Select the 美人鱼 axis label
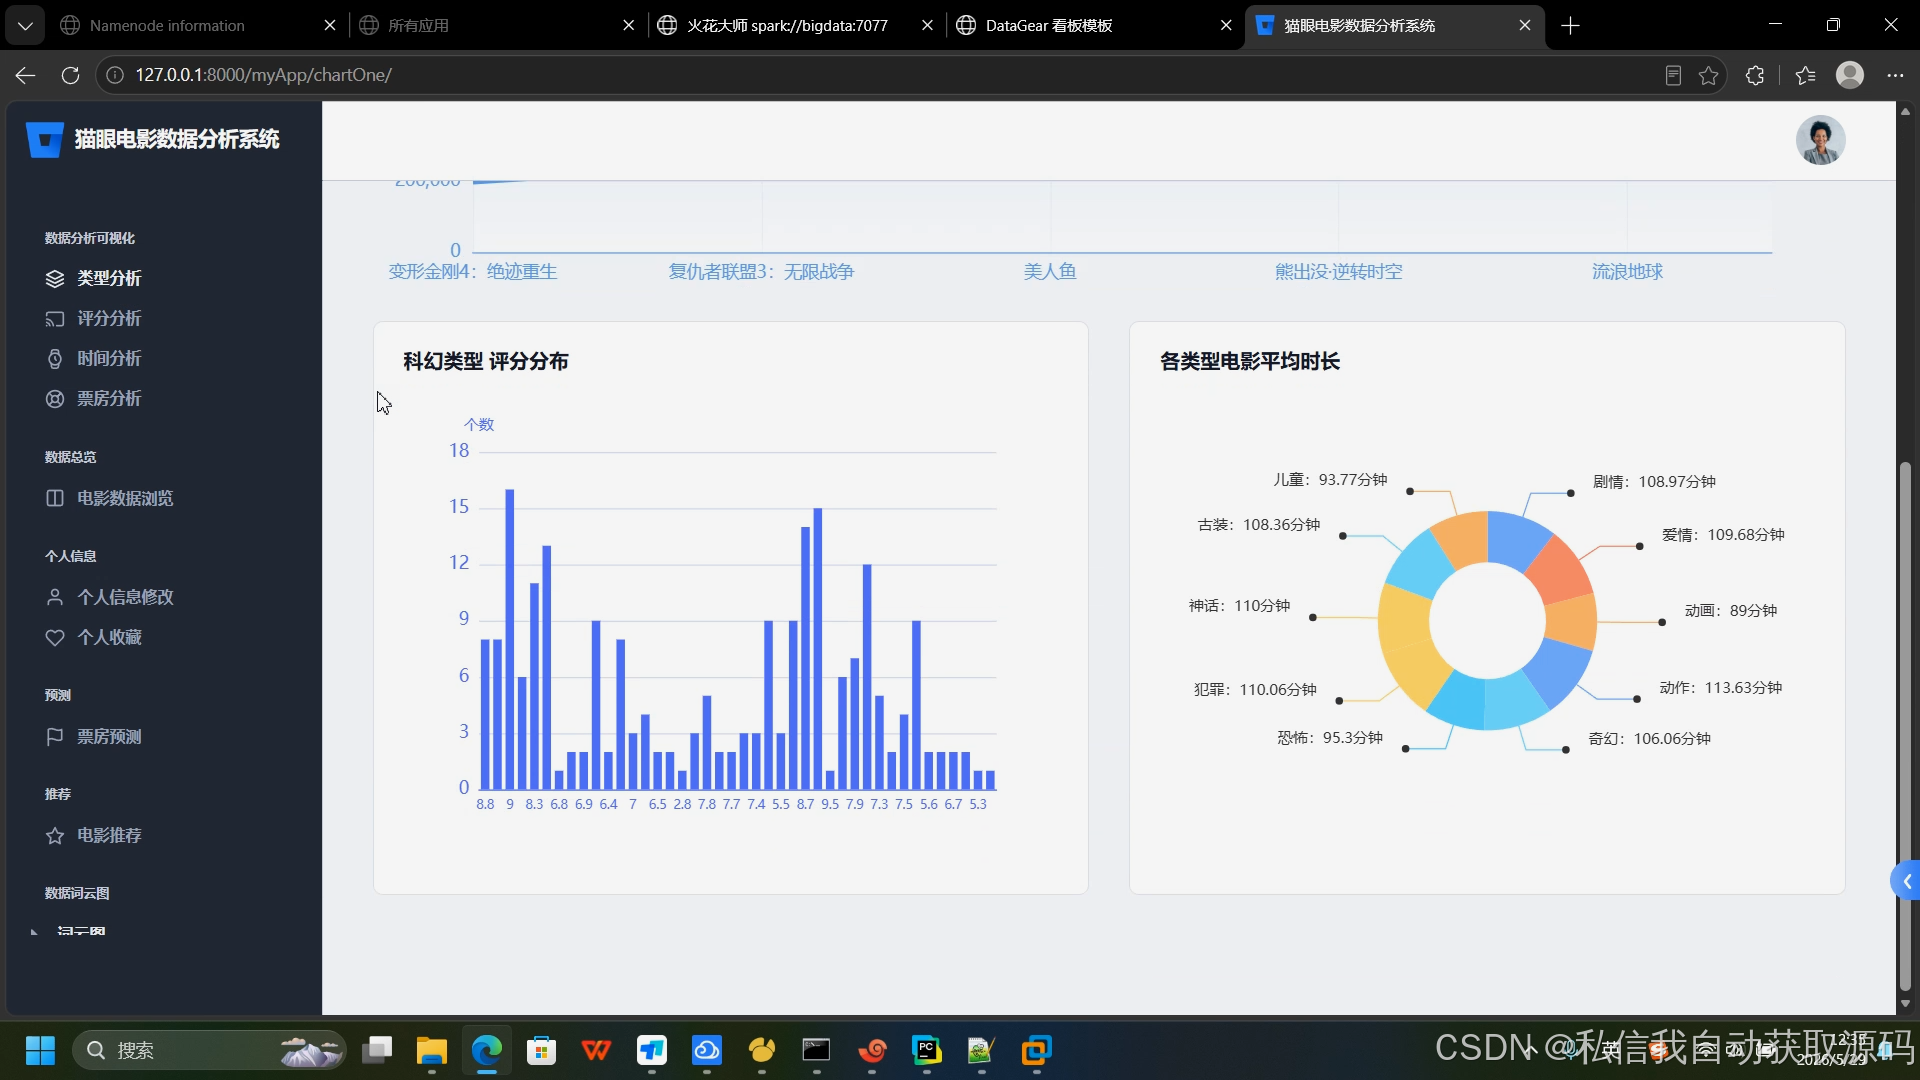Viewport: 1920px width, 1080px height. (x=1049, y=272)
